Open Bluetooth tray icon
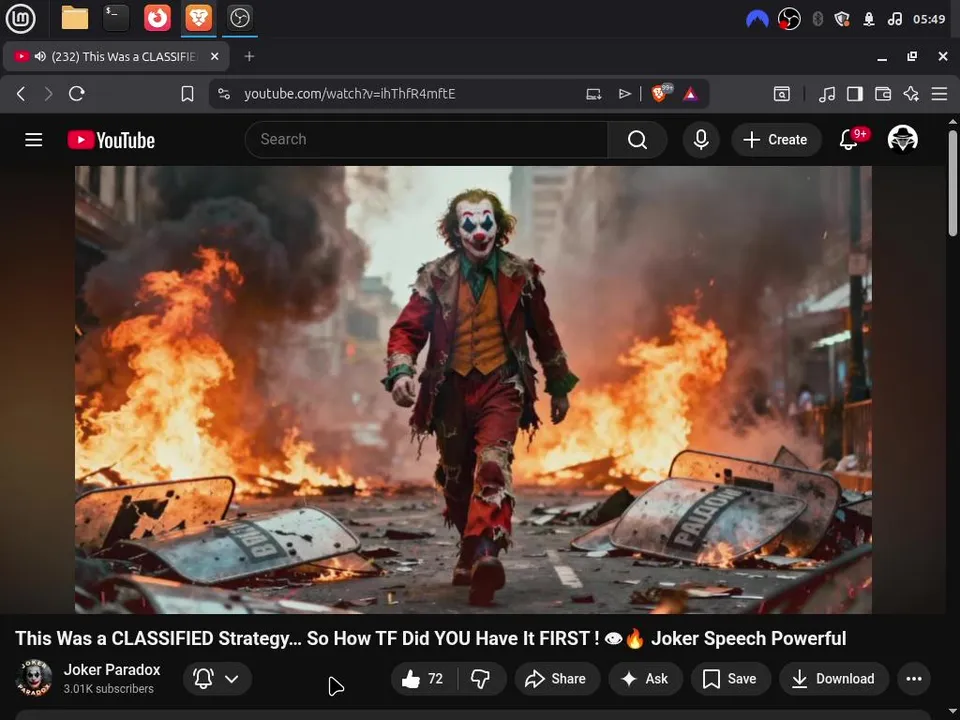 [x=817, y=19]
